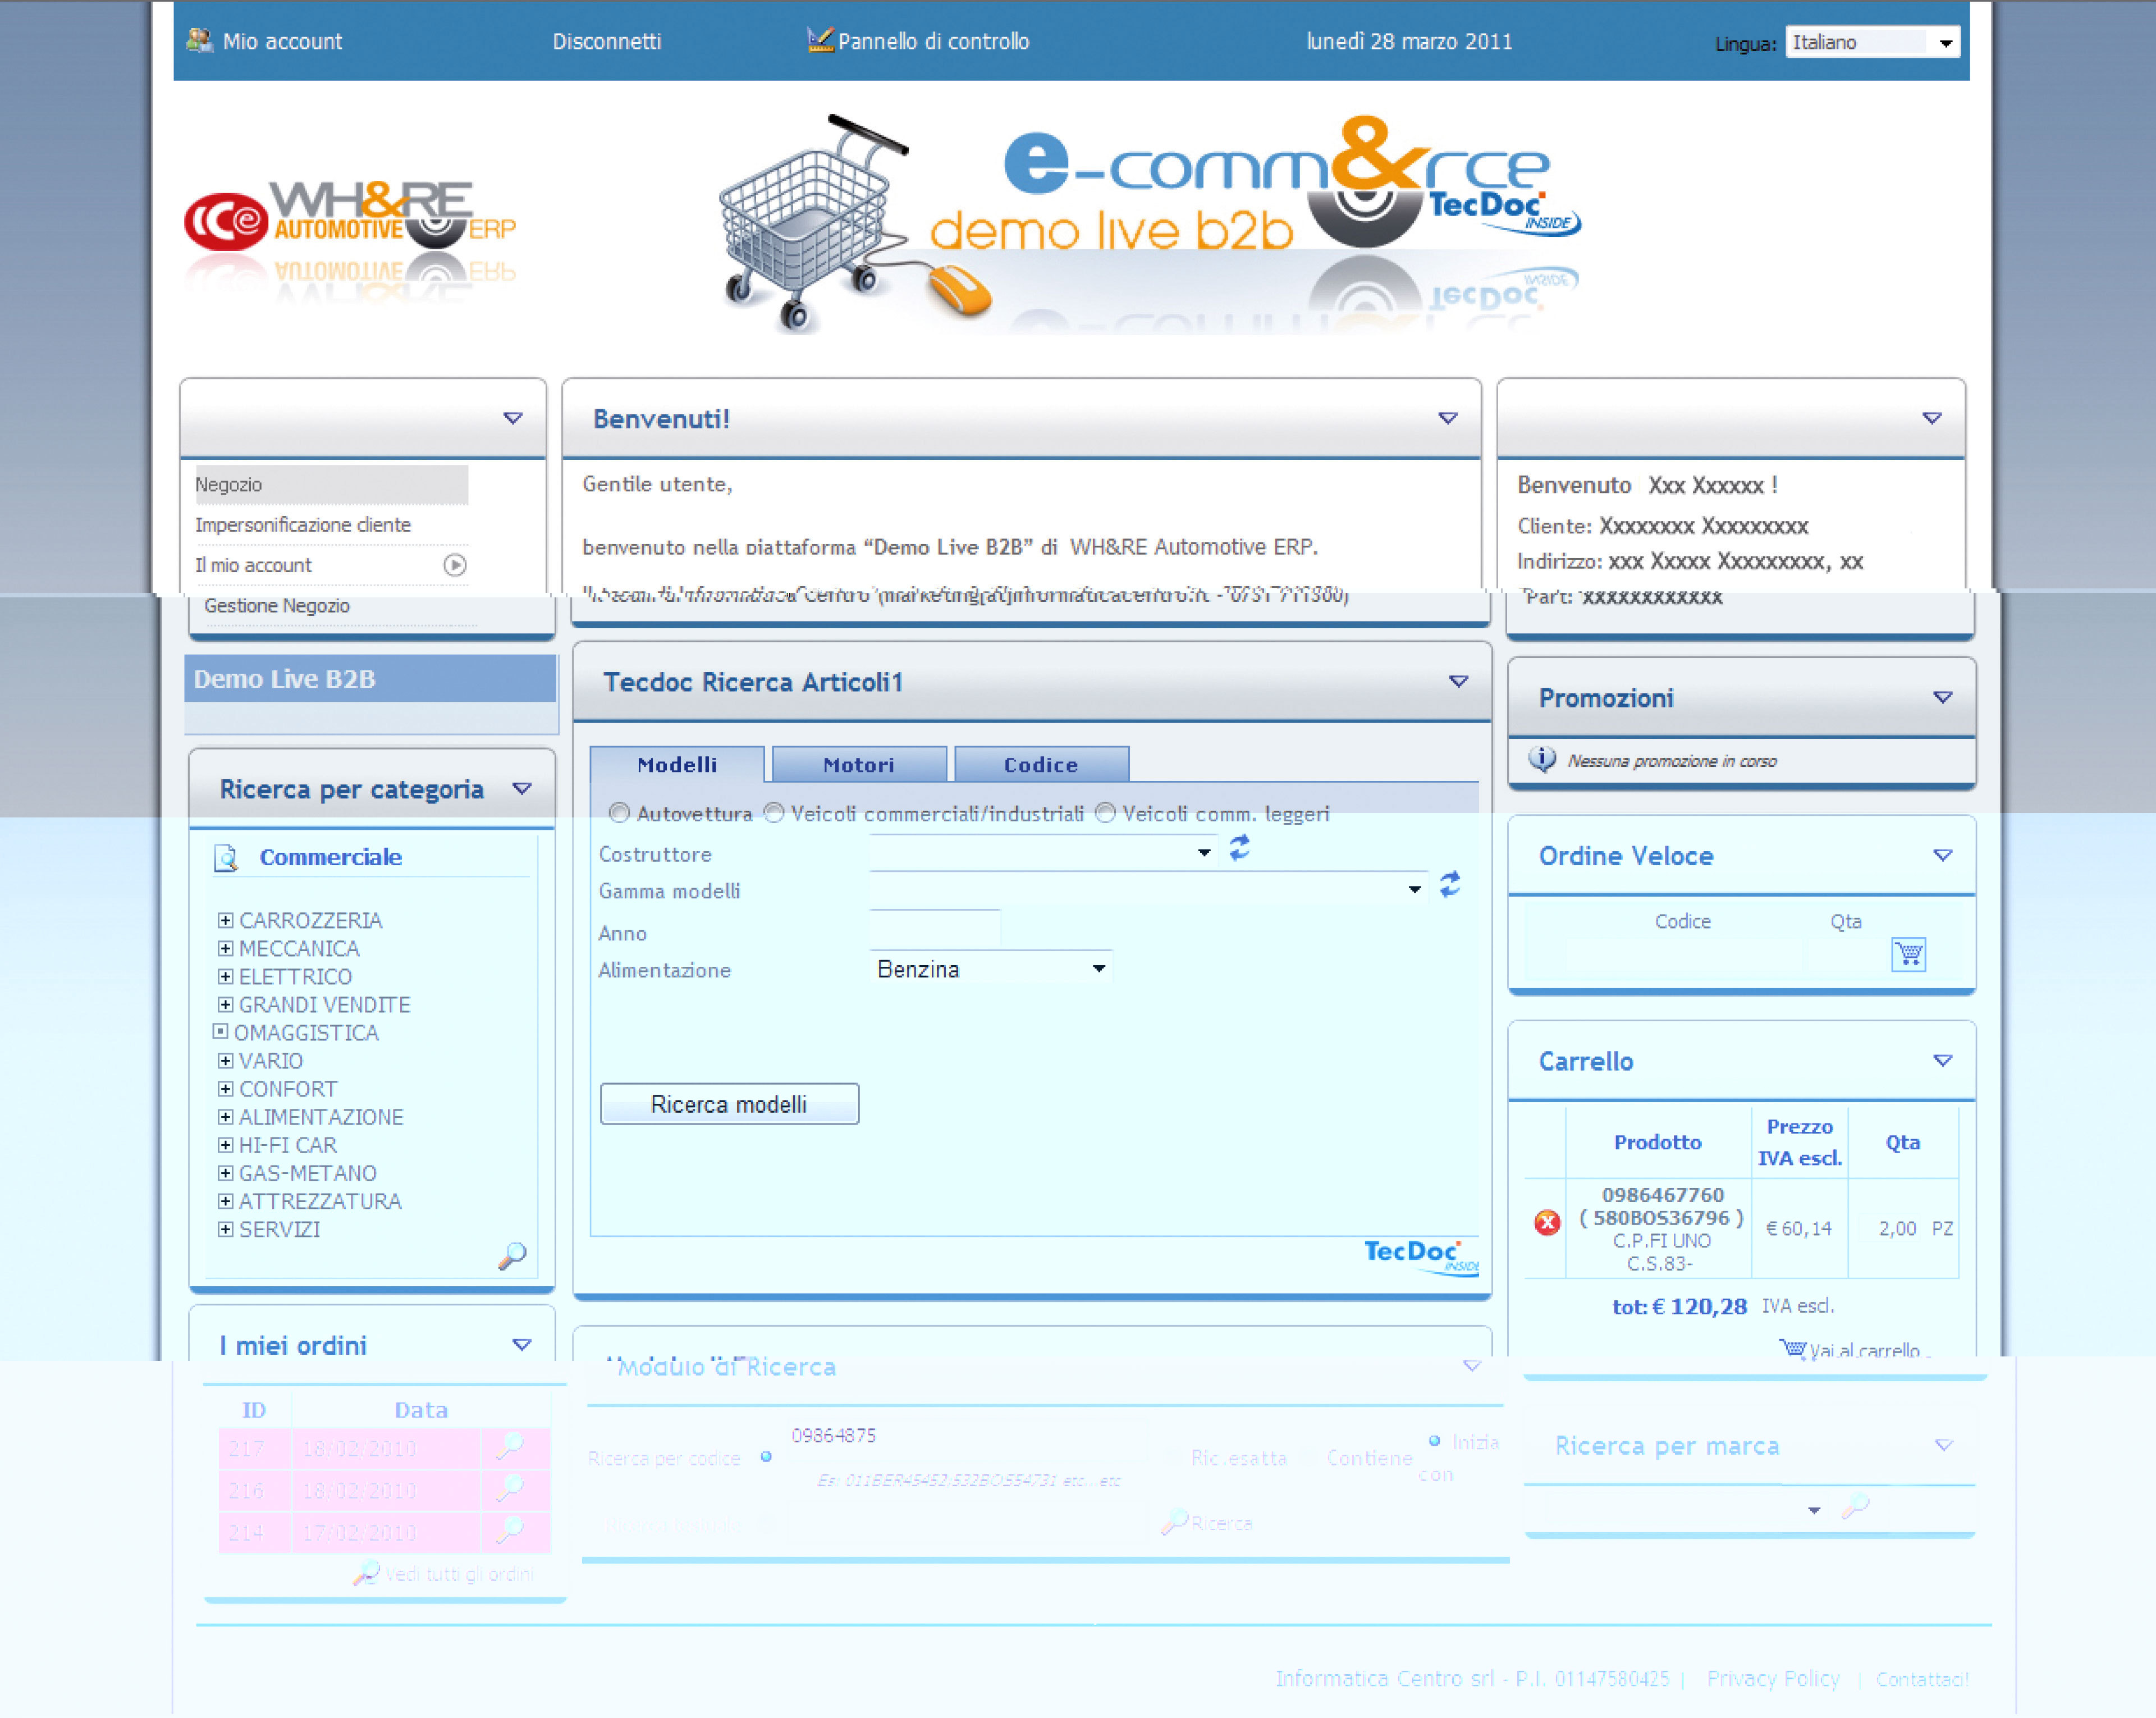Collapse the Tecdoc Ricerca Articoli1 panel
Viewport: 2156px width, 1718px height.
click(1458, 681)
